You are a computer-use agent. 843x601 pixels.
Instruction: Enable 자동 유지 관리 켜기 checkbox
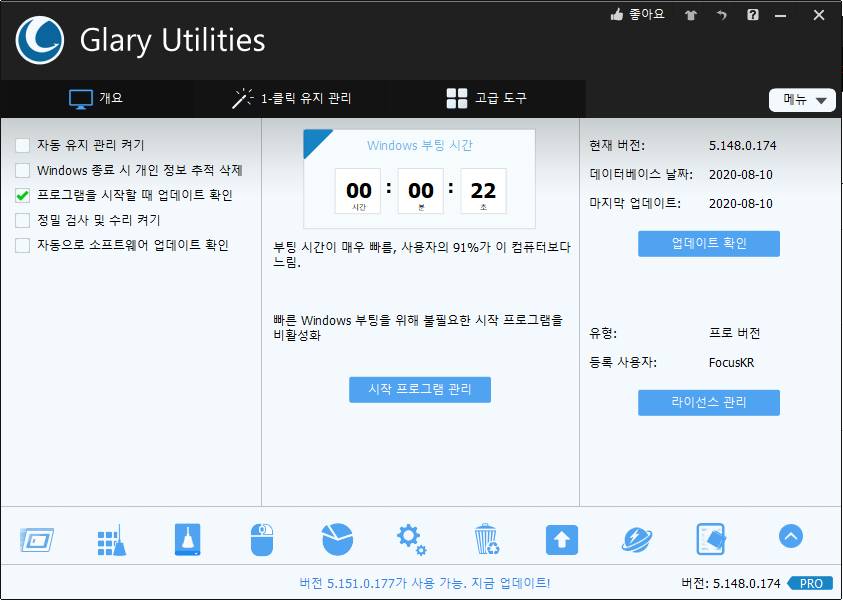point(23,145)
